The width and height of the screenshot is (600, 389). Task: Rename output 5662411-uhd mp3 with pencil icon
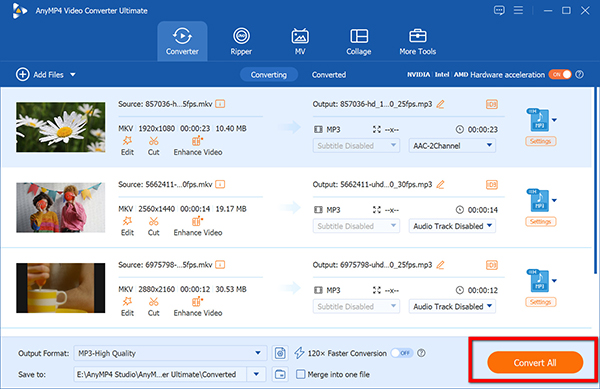[x=440, y=184]
